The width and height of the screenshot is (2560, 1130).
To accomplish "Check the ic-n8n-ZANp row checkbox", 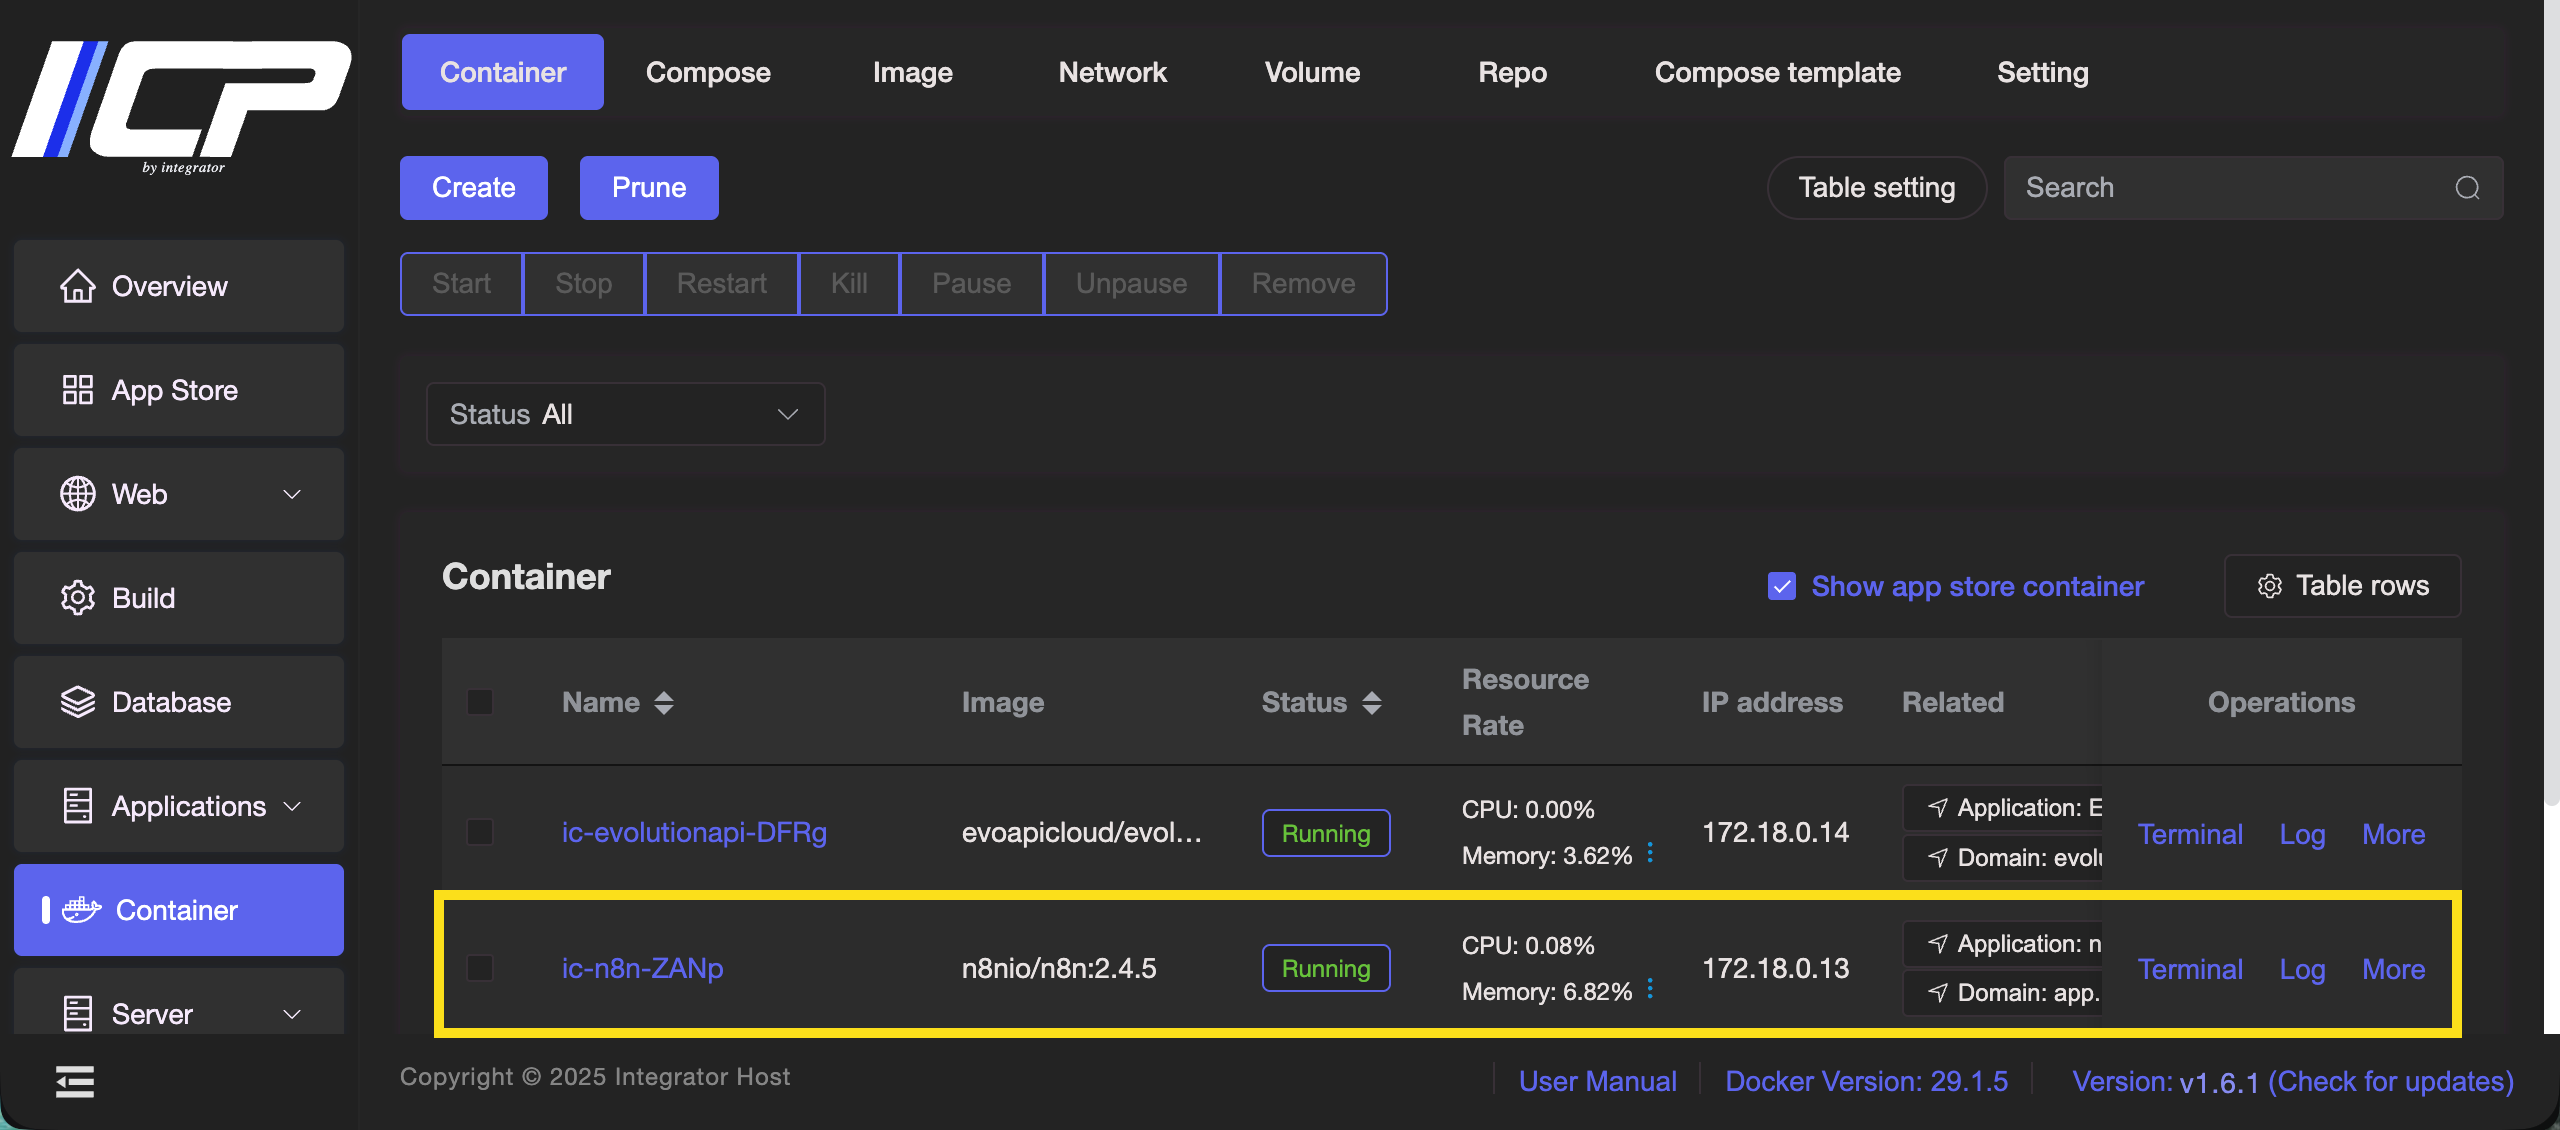I will click(480, 968).
